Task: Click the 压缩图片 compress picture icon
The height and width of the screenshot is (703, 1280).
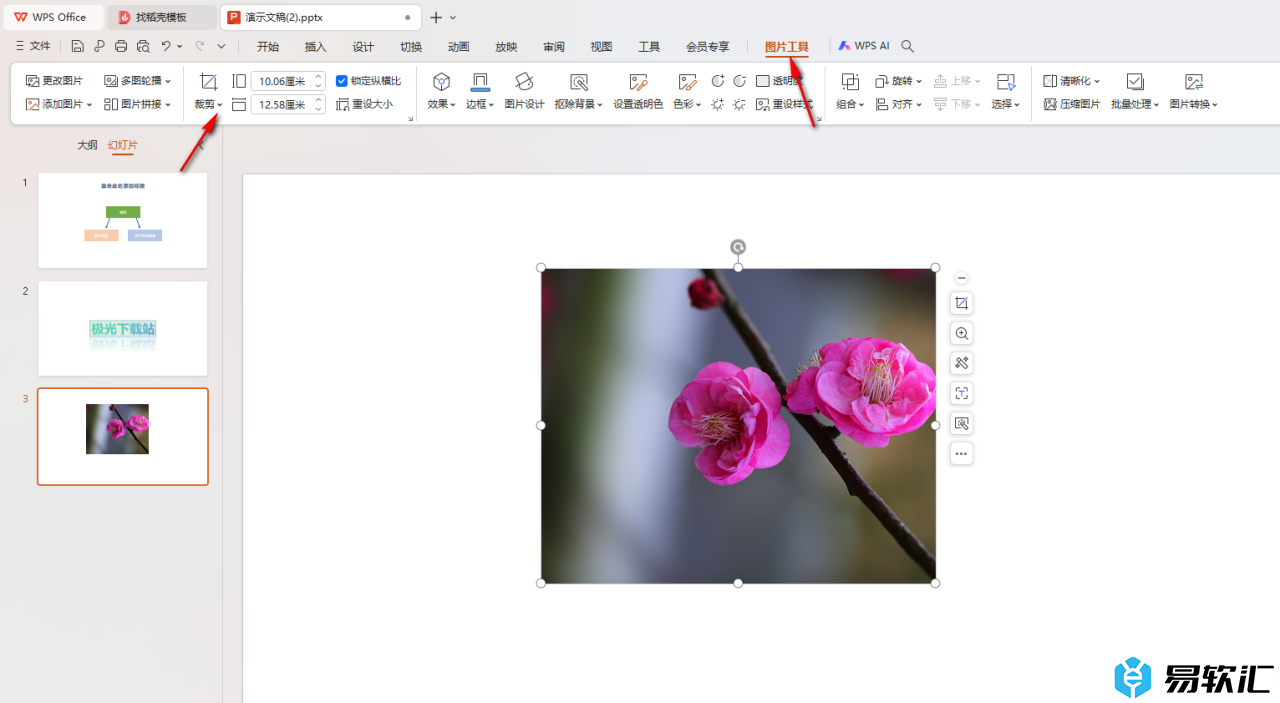Action: (1050, 104)
